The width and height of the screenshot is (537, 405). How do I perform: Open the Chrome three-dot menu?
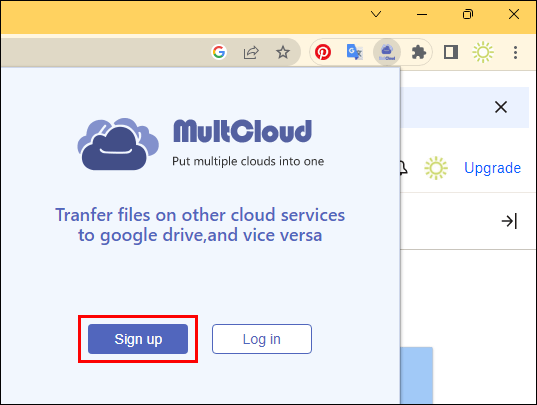pyautogui.click(x=515, y=52)
